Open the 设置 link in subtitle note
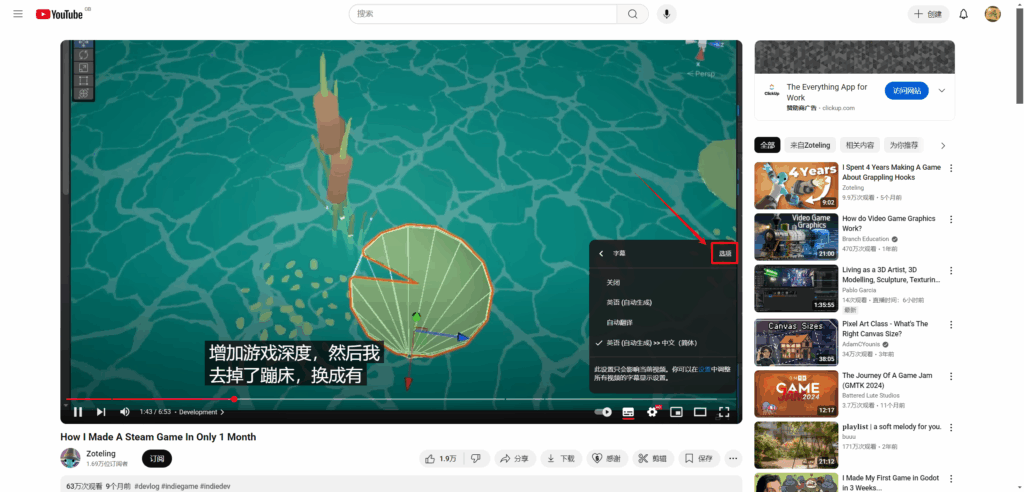The image size is (1024, 492). [704, 369]
